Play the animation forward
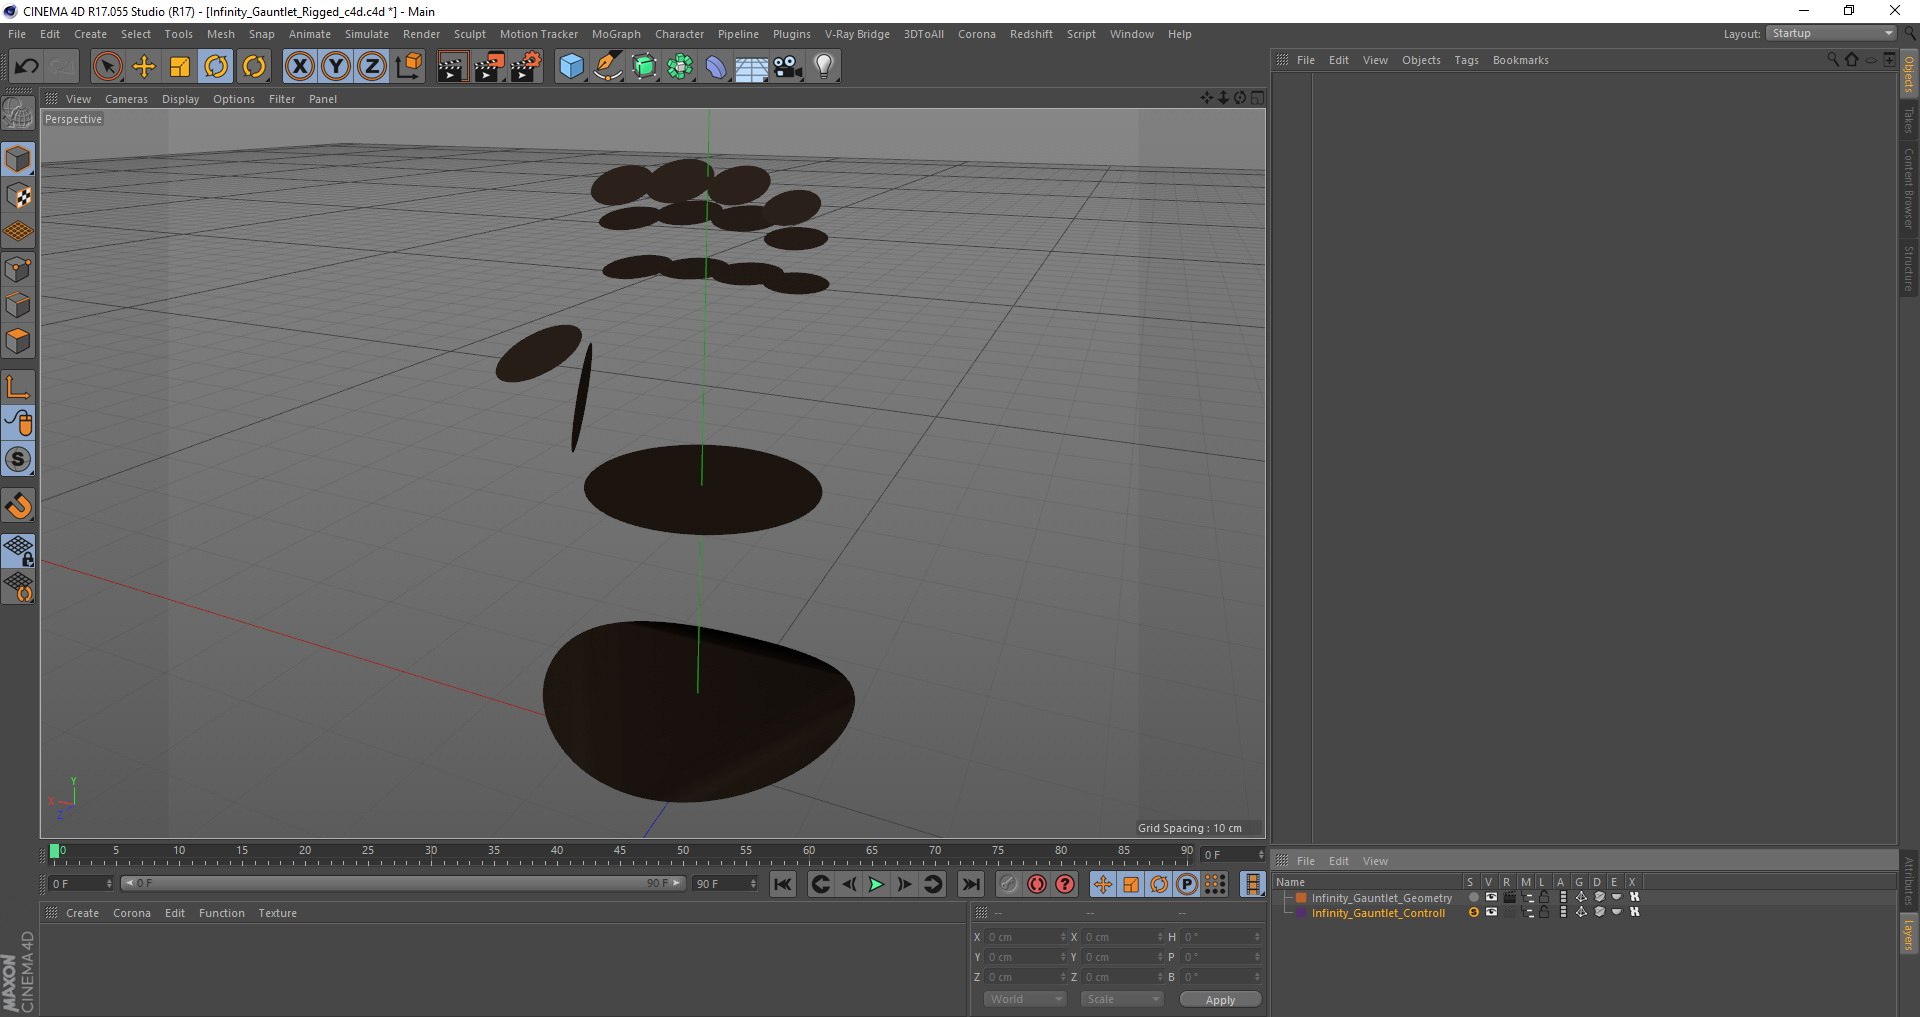Image resolution: width=1920 pixels, height=1017 pixels. [x=876, y=884]
